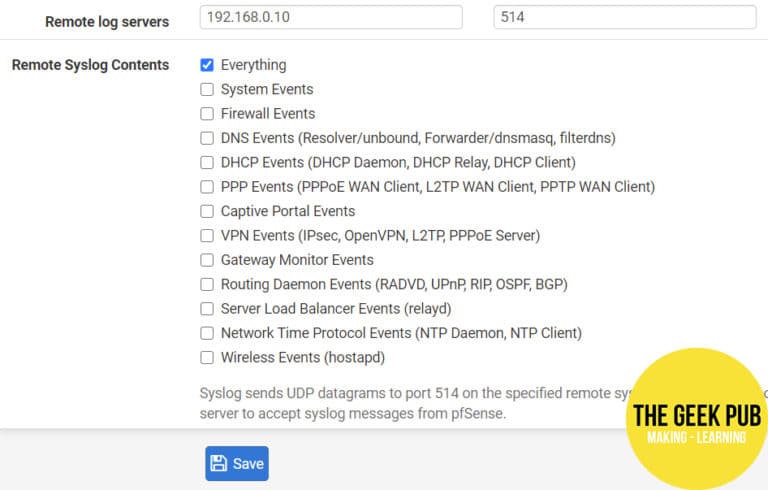Click the 192.168.0.10 server address field
Image resolution: width=768 pixels, height=490 pixels.
tap(330, 18)
